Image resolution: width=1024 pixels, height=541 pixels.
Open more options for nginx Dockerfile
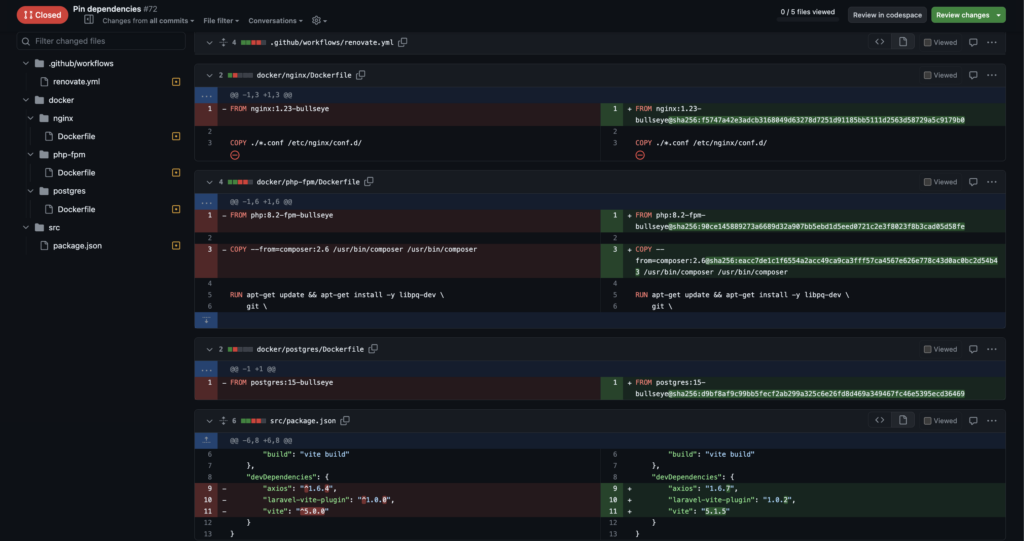point(992,75)
